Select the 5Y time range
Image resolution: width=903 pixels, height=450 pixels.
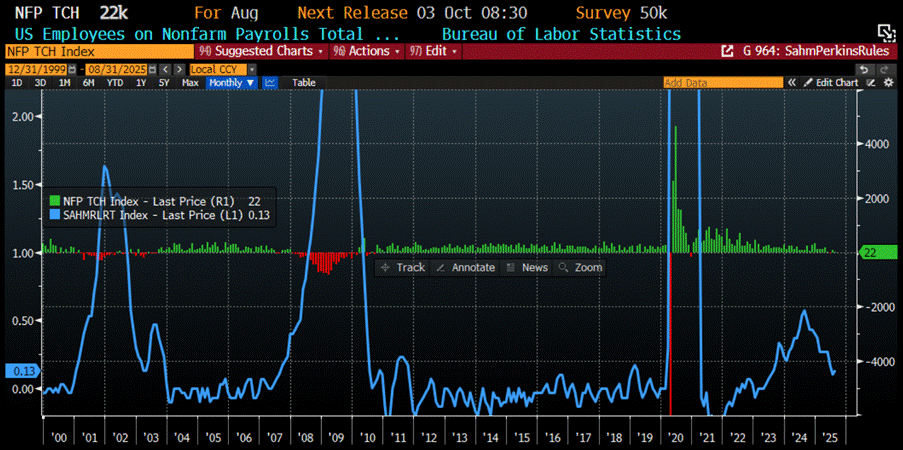pos(164,82)
